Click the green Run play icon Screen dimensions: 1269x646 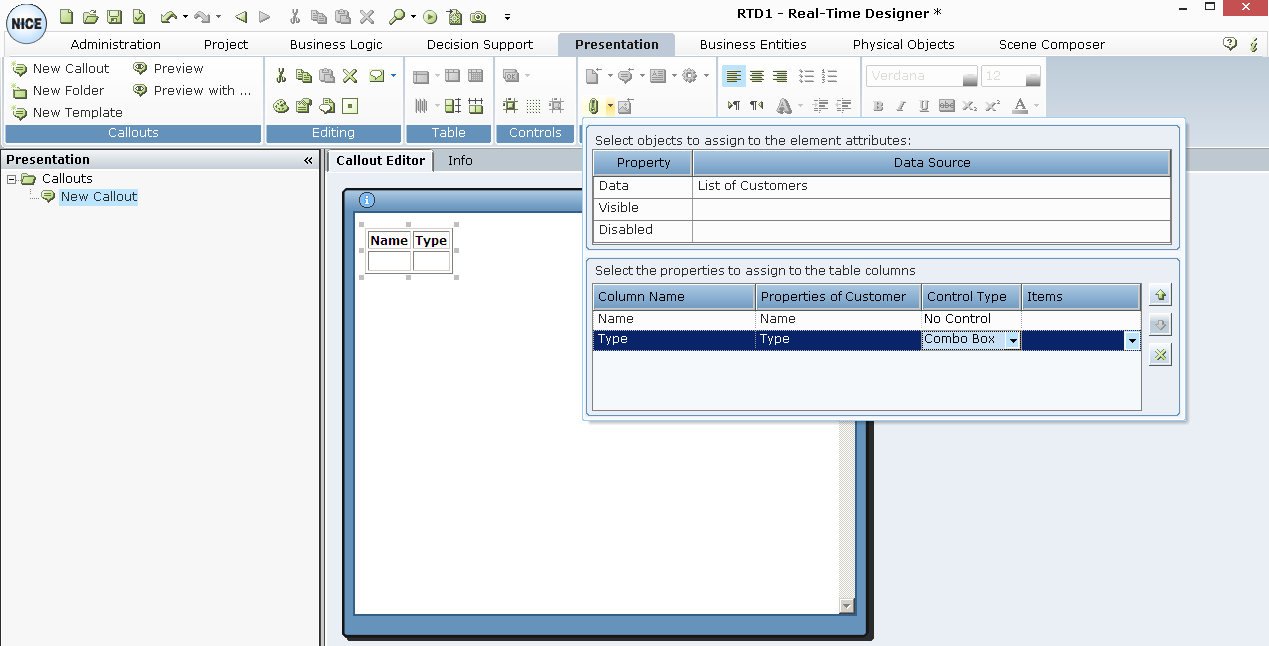coord(430,16)
